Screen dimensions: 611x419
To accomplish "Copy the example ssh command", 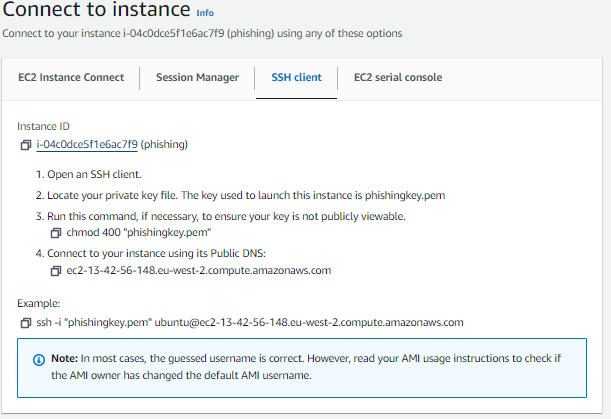I will click(x=25, y=323).
